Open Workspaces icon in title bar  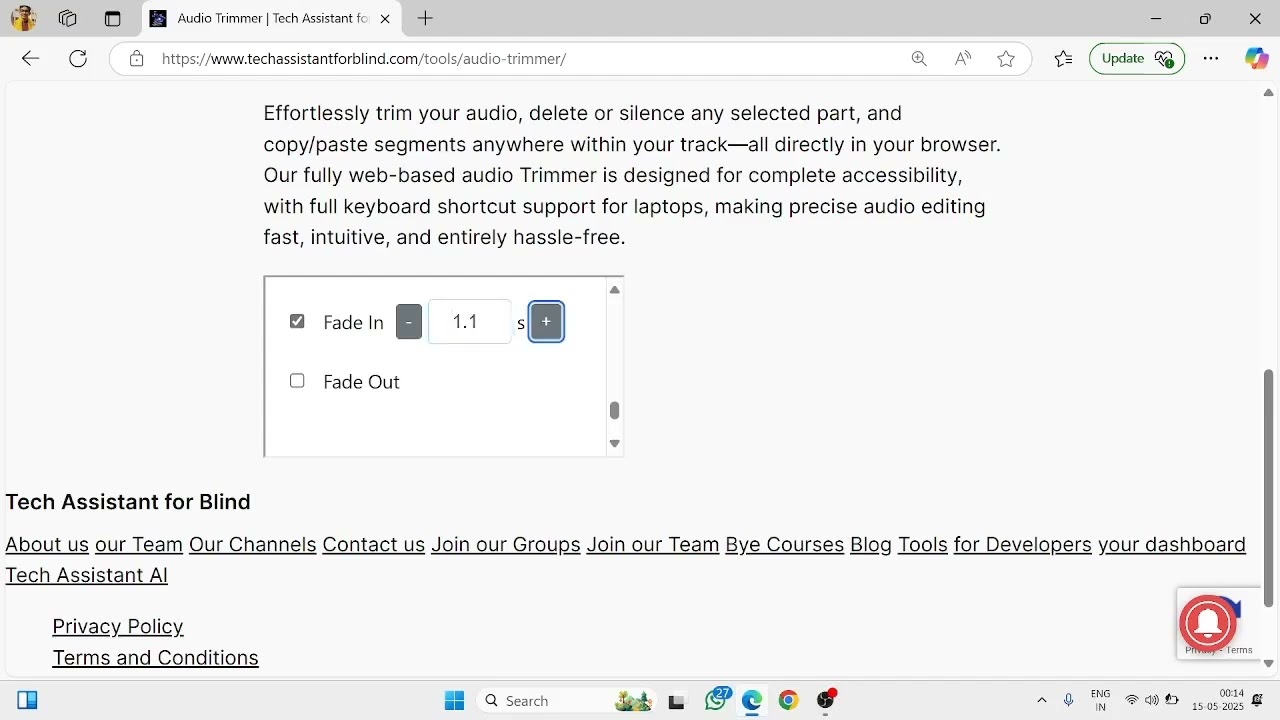tap(68, 18)
